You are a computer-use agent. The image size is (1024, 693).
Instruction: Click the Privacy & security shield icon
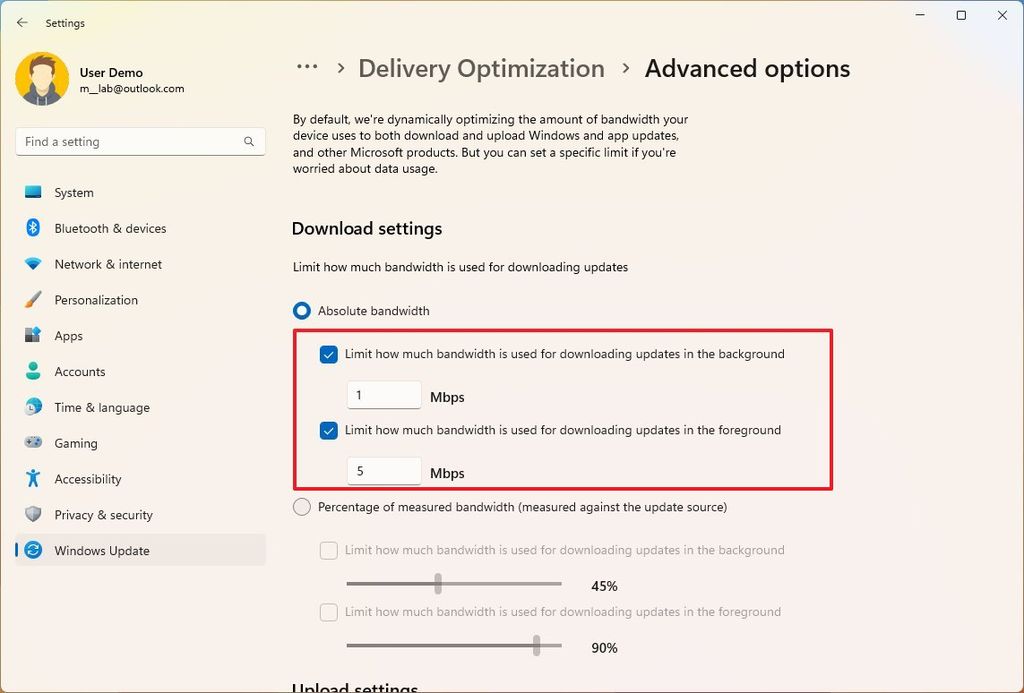[x=33, y=515]
